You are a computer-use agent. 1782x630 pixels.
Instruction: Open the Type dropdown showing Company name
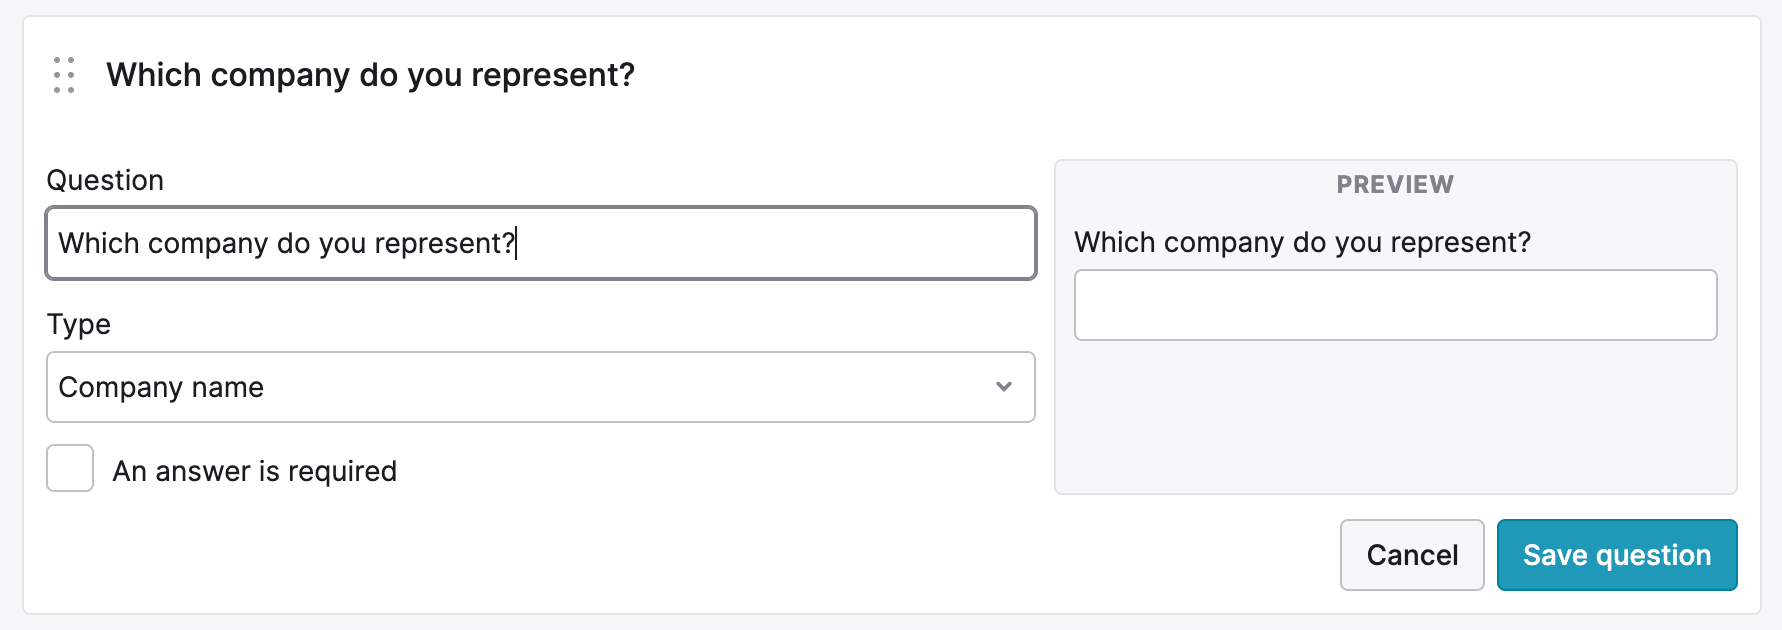point(541,387)
